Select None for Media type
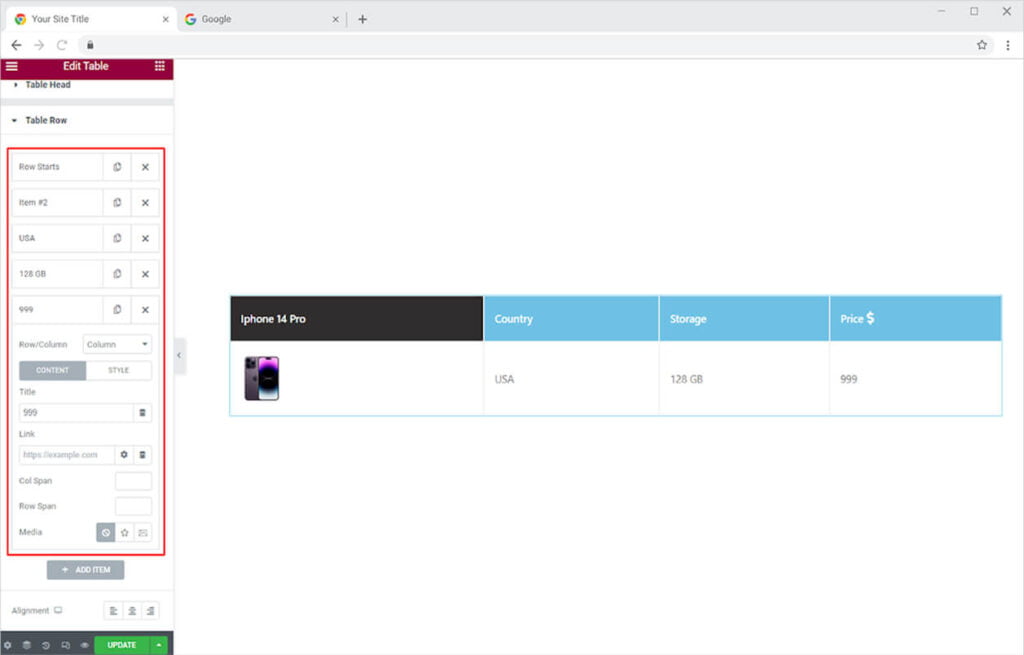 tap(106, 533)
